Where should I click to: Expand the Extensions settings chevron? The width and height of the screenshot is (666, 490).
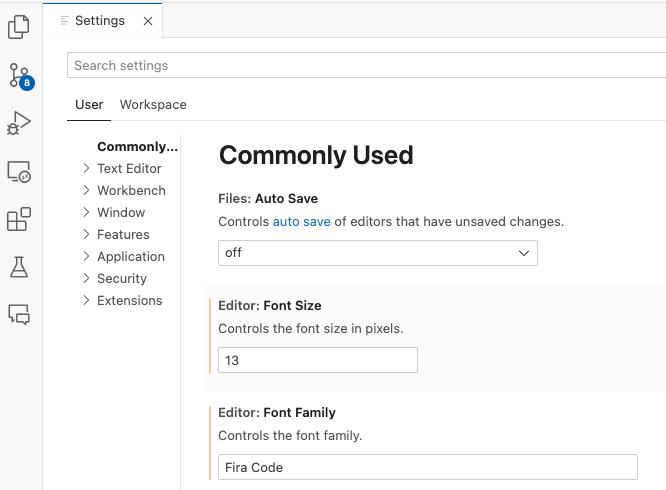click(x=86, y=301)
